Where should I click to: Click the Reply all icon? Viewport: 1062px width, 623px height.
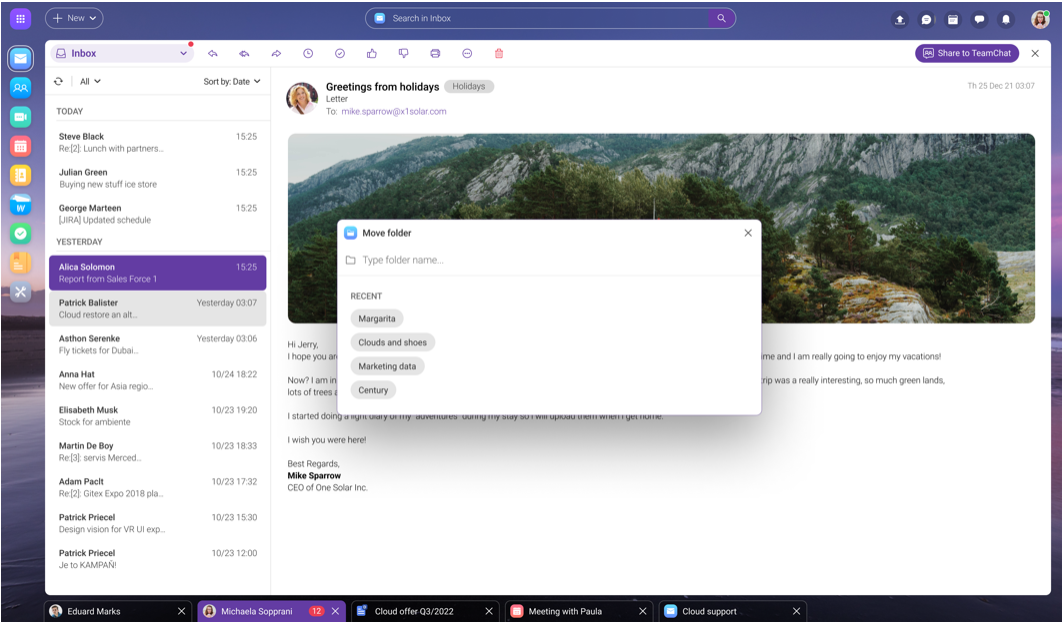245,53
